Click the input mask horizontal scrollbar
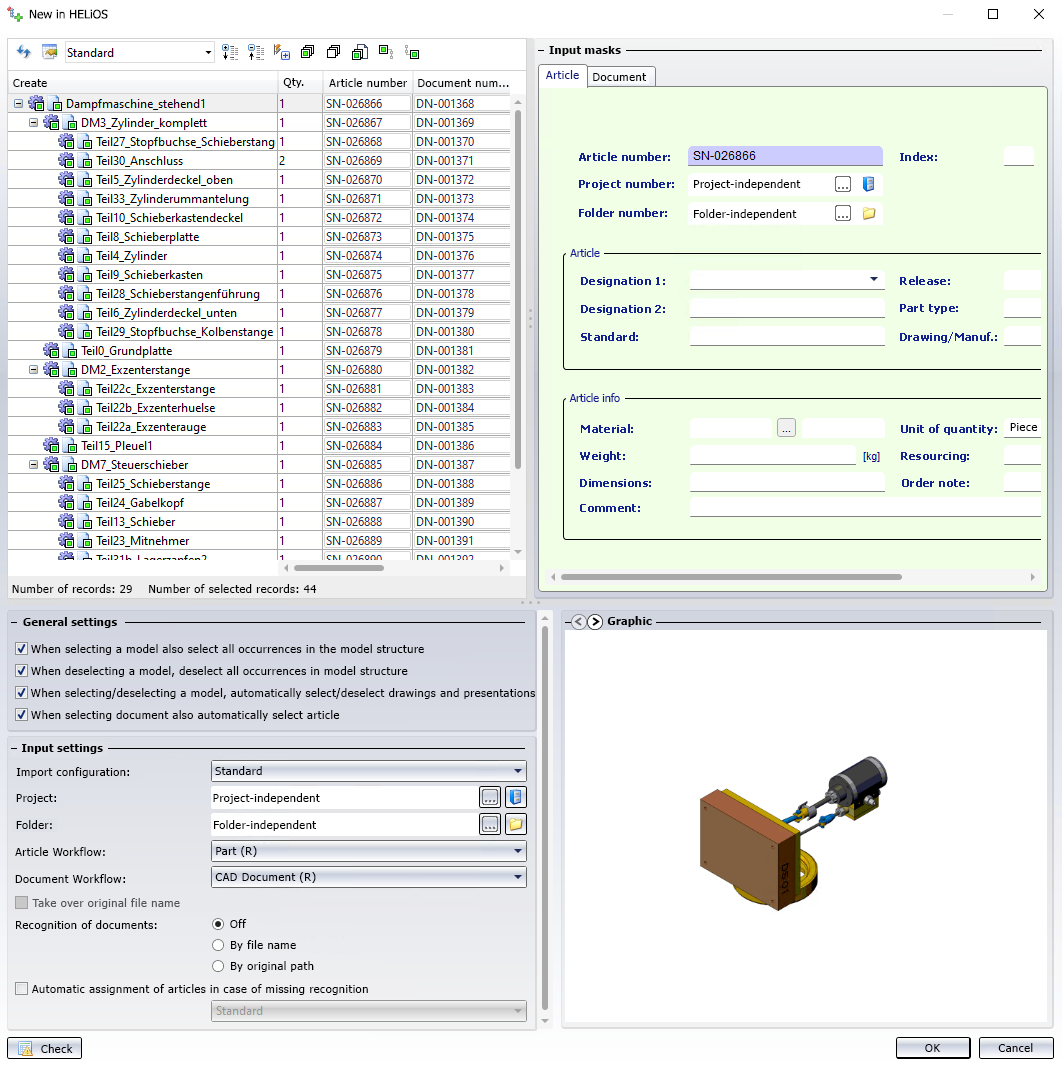The image size is (1062, 1065). 731,577
